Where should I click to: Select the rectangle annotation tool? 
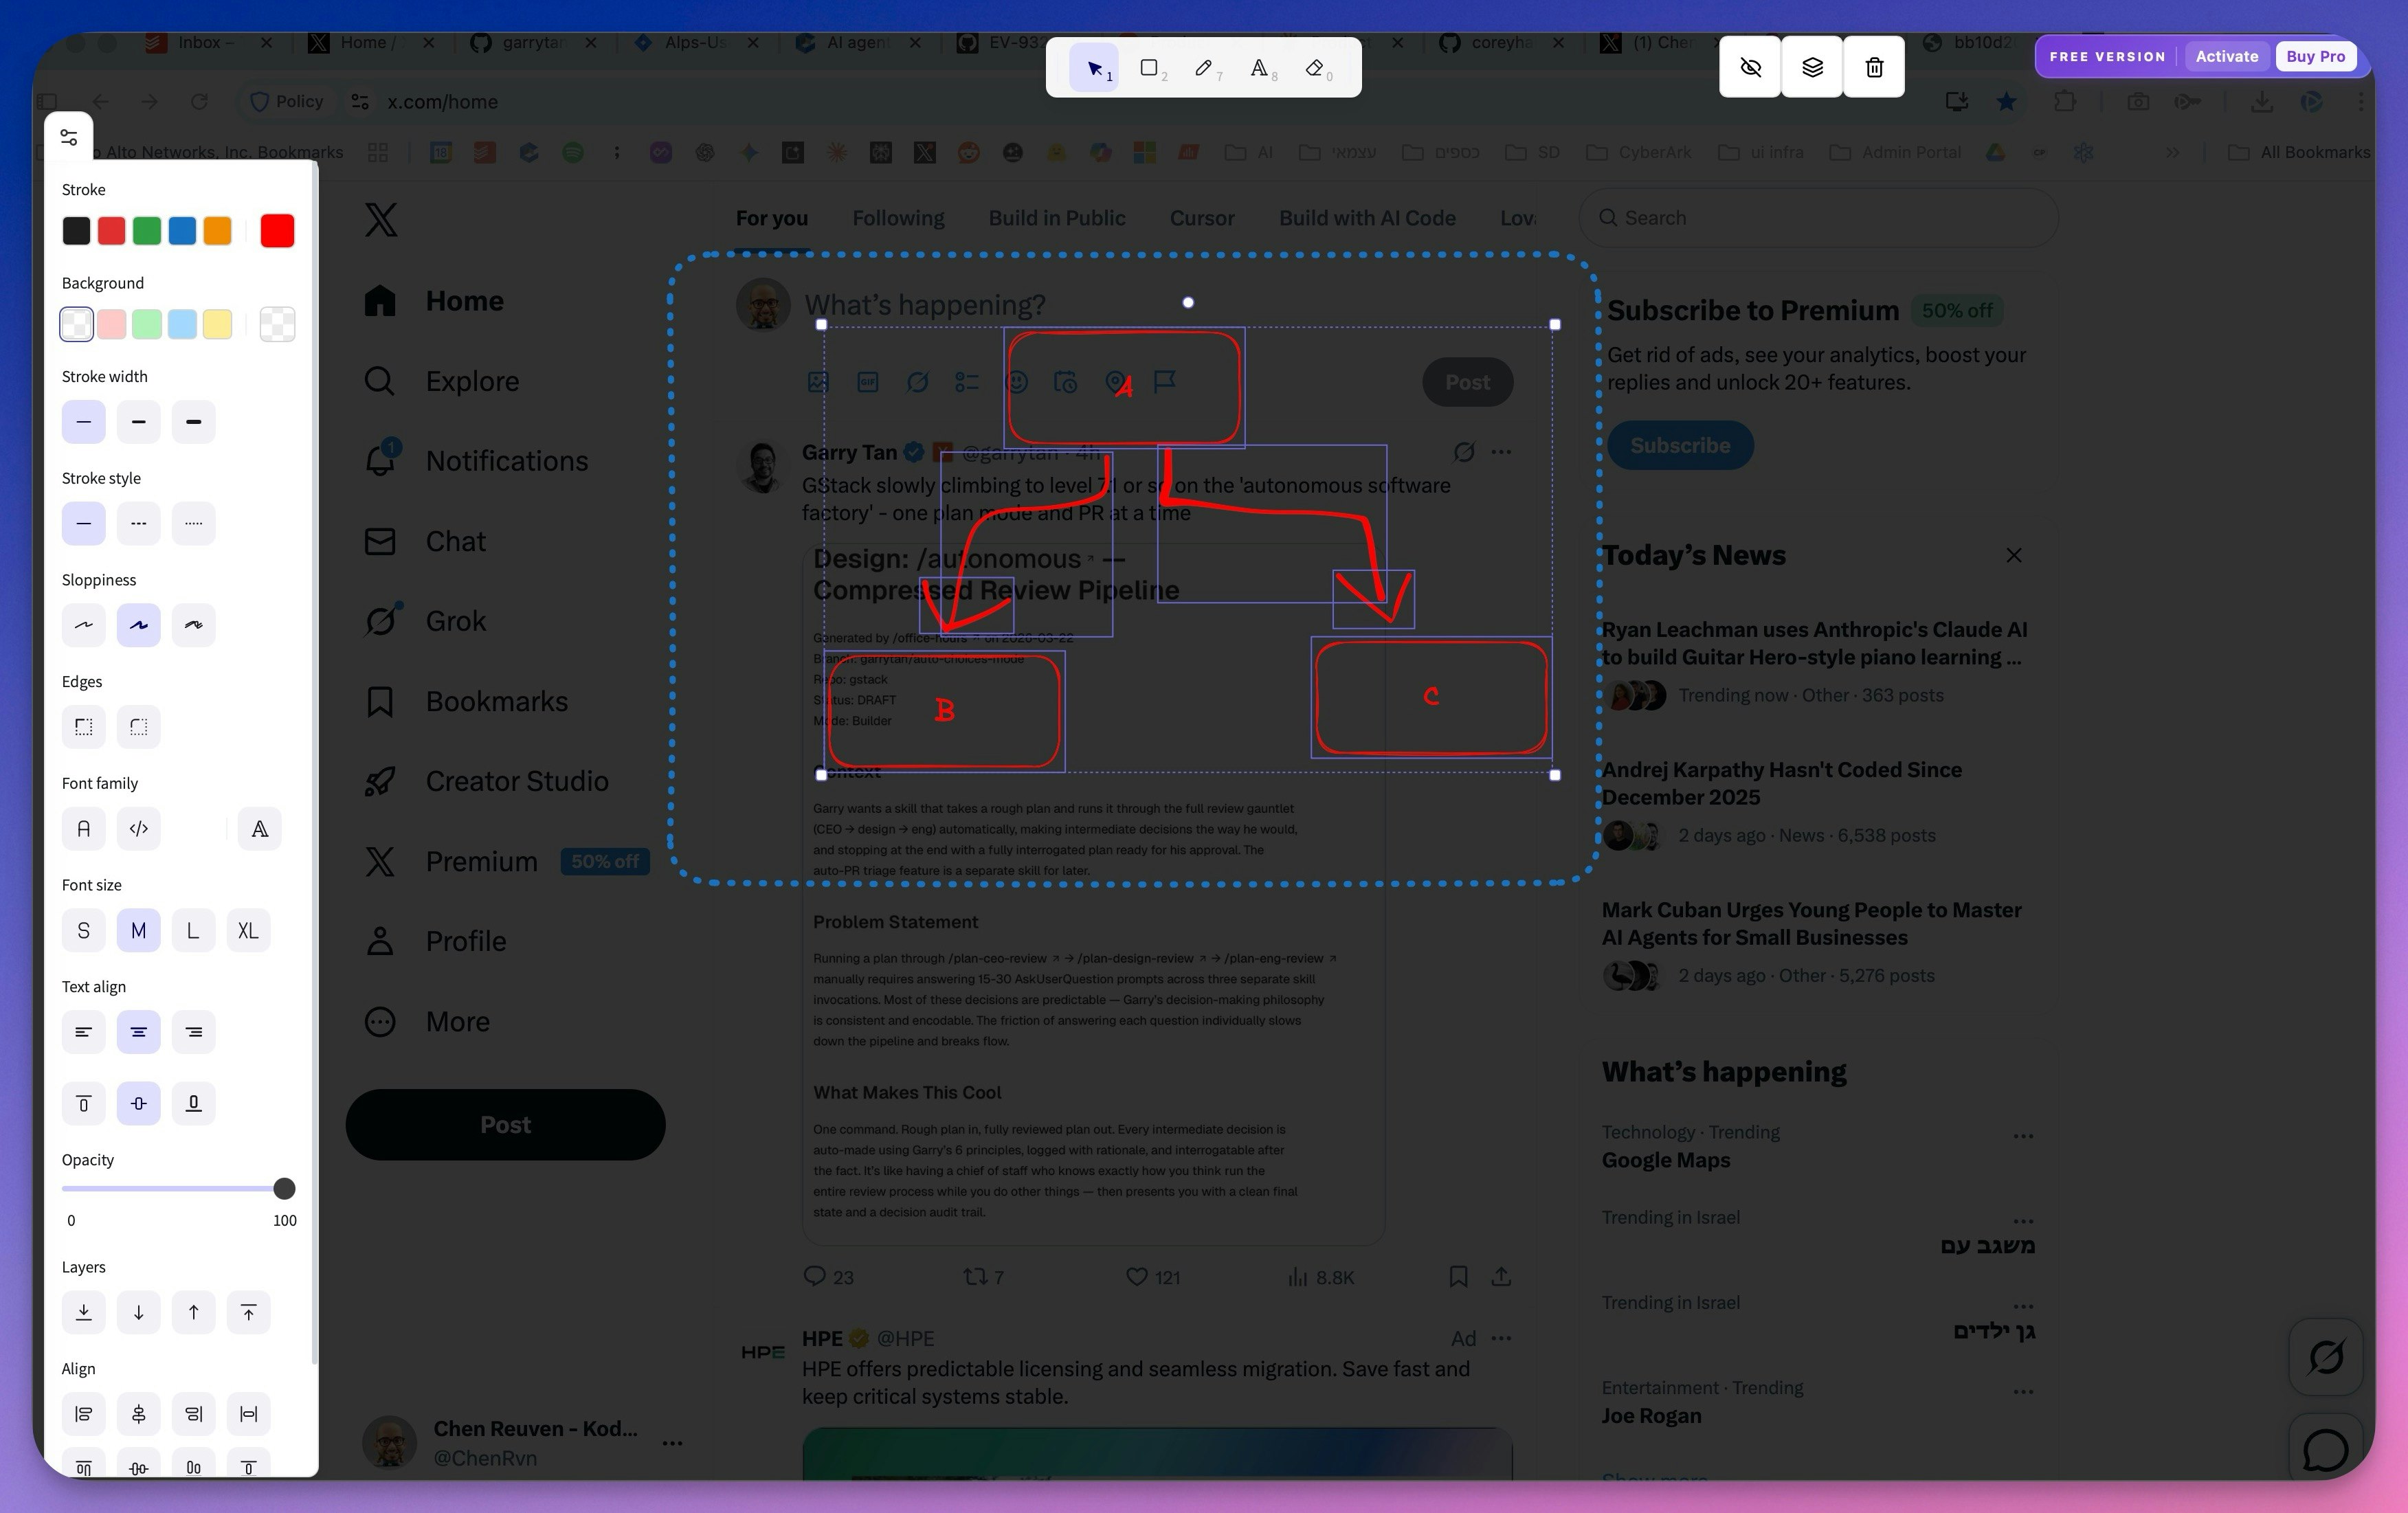coord(1150,67)
